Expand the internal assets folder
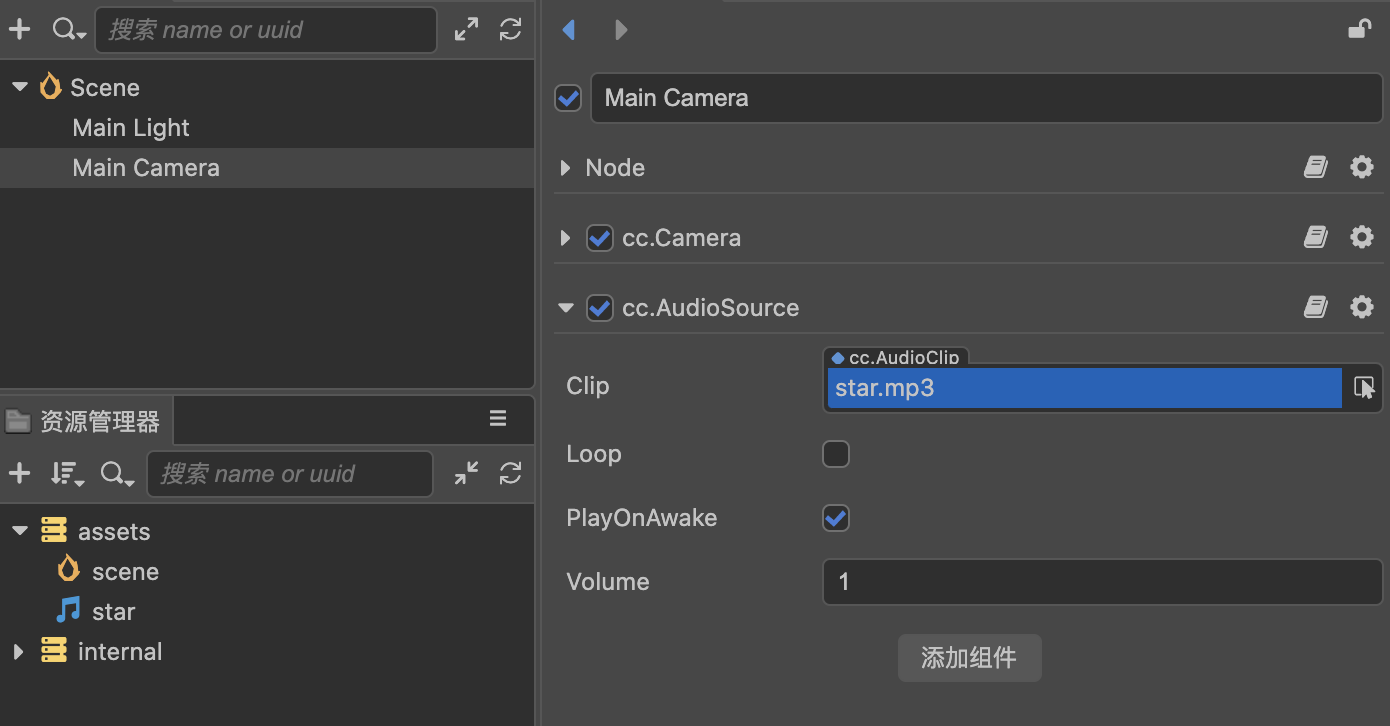 (x=18, y=652)
